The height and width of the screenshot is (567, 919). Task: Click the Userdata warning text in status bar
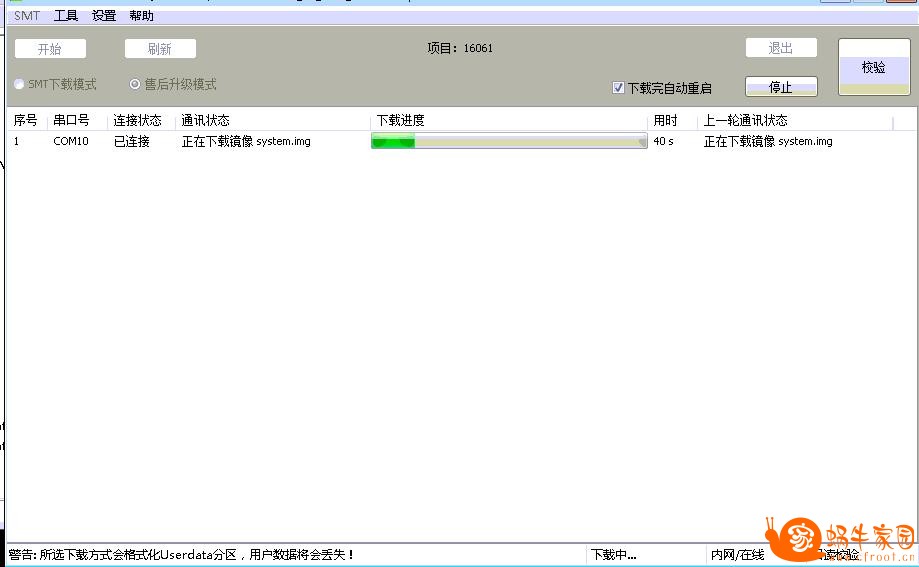(x=181, y=555)
